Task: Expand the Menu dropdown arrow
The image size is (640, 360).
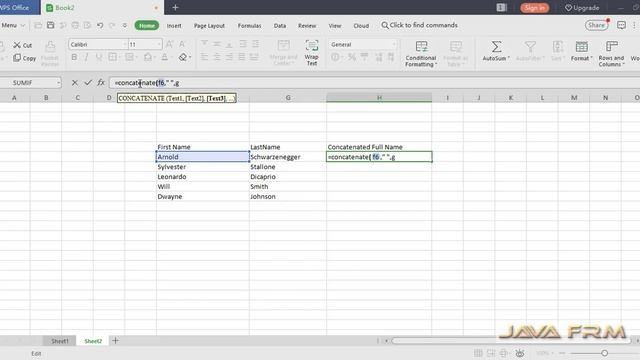Action: (23, 25)
